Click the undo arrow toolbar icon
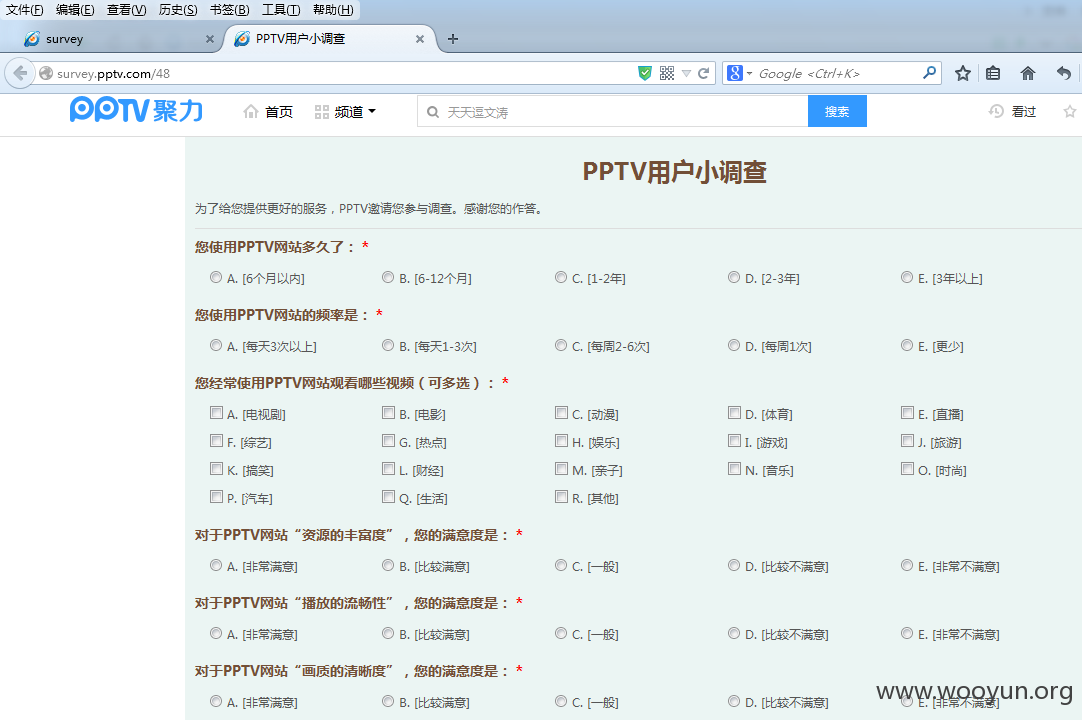Image resolution: width=1082 pixels, height=720 pixels. pos(1063,73)
